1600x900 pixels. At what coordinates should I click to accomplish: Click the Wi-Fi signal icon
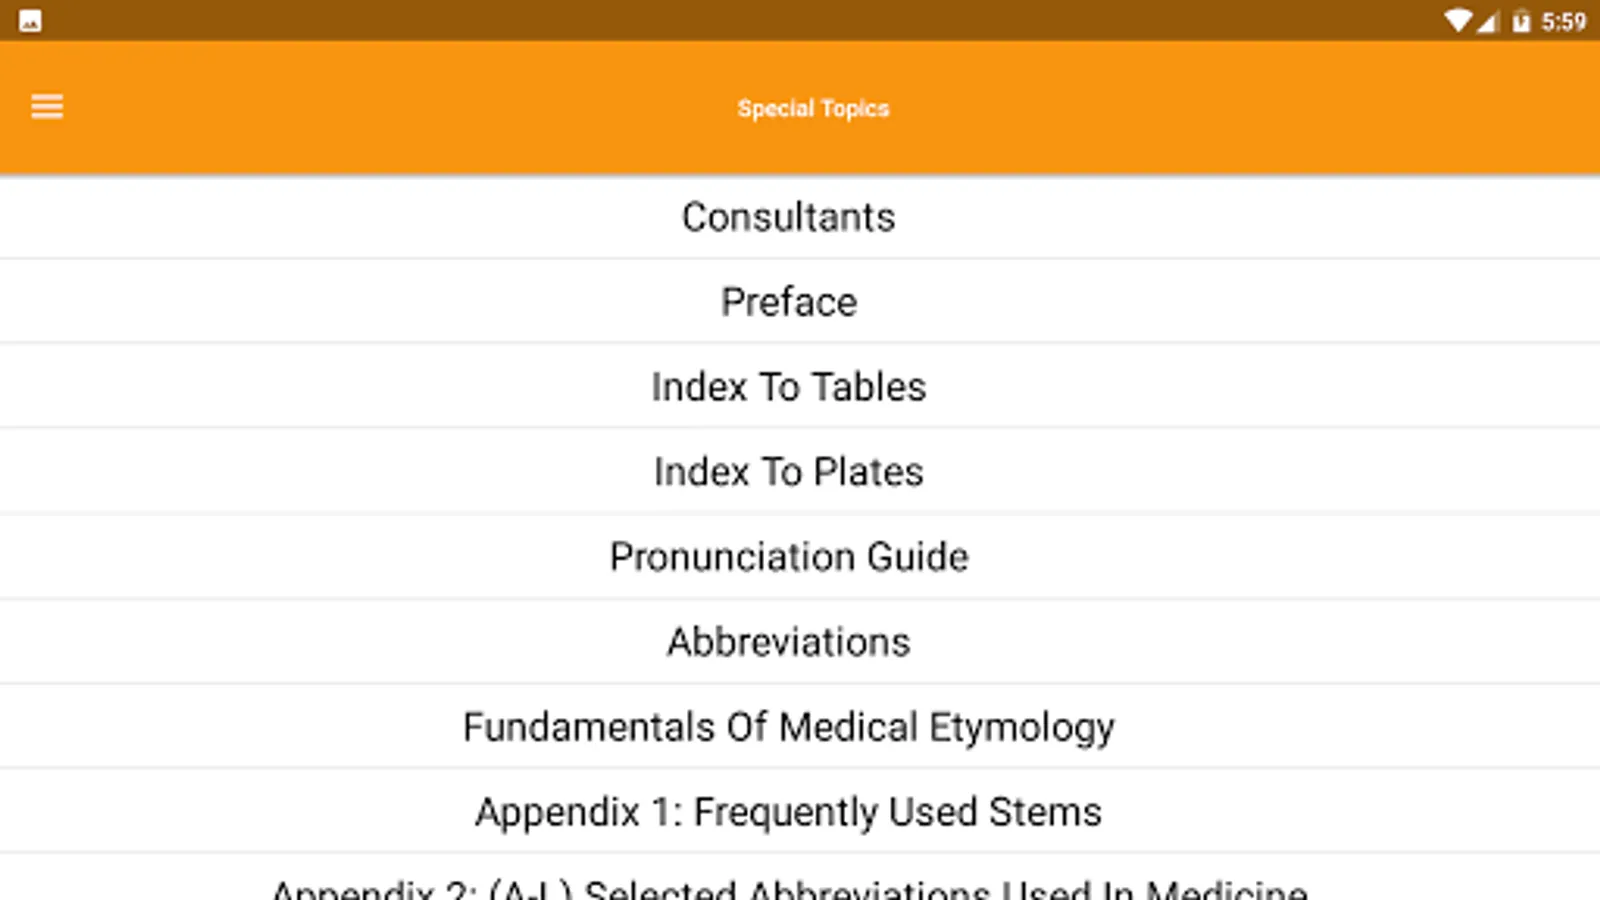click(1458, 21)
